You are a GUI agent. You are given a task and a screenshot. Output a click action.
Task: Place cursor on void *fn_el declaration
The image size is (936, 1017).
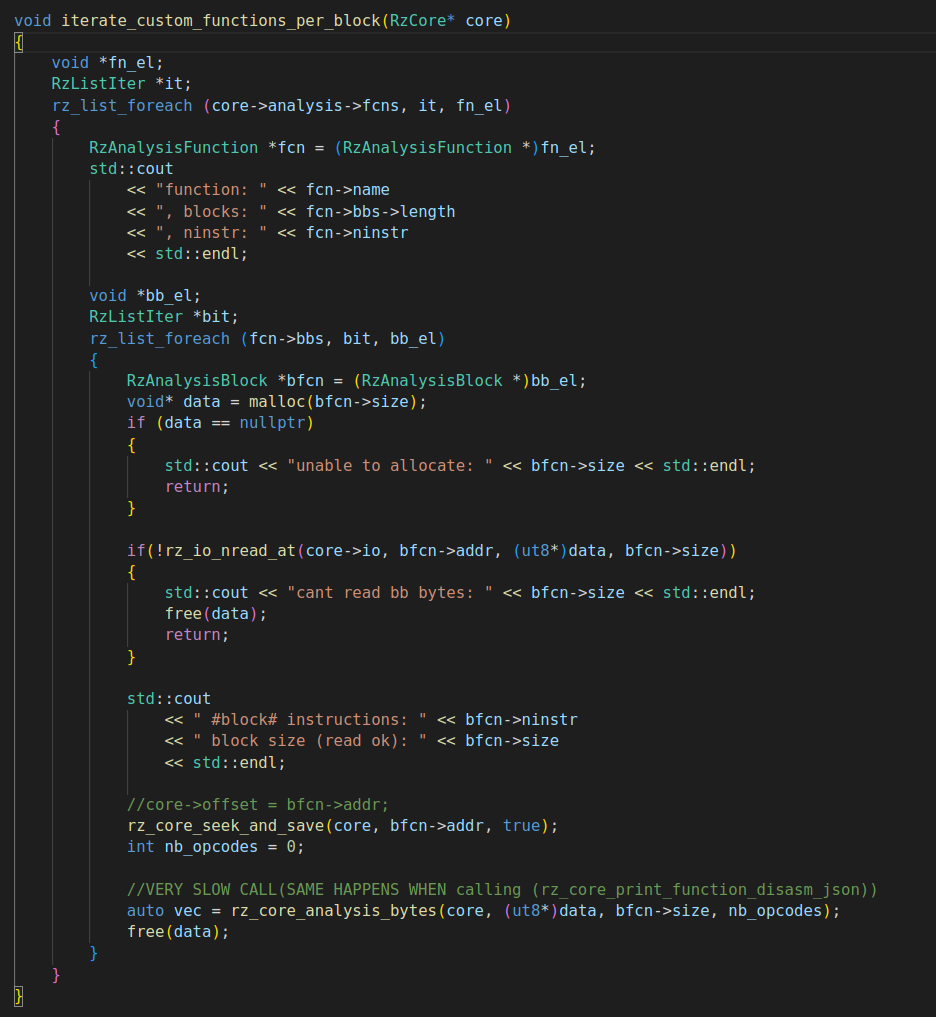[x=107, y=62]
